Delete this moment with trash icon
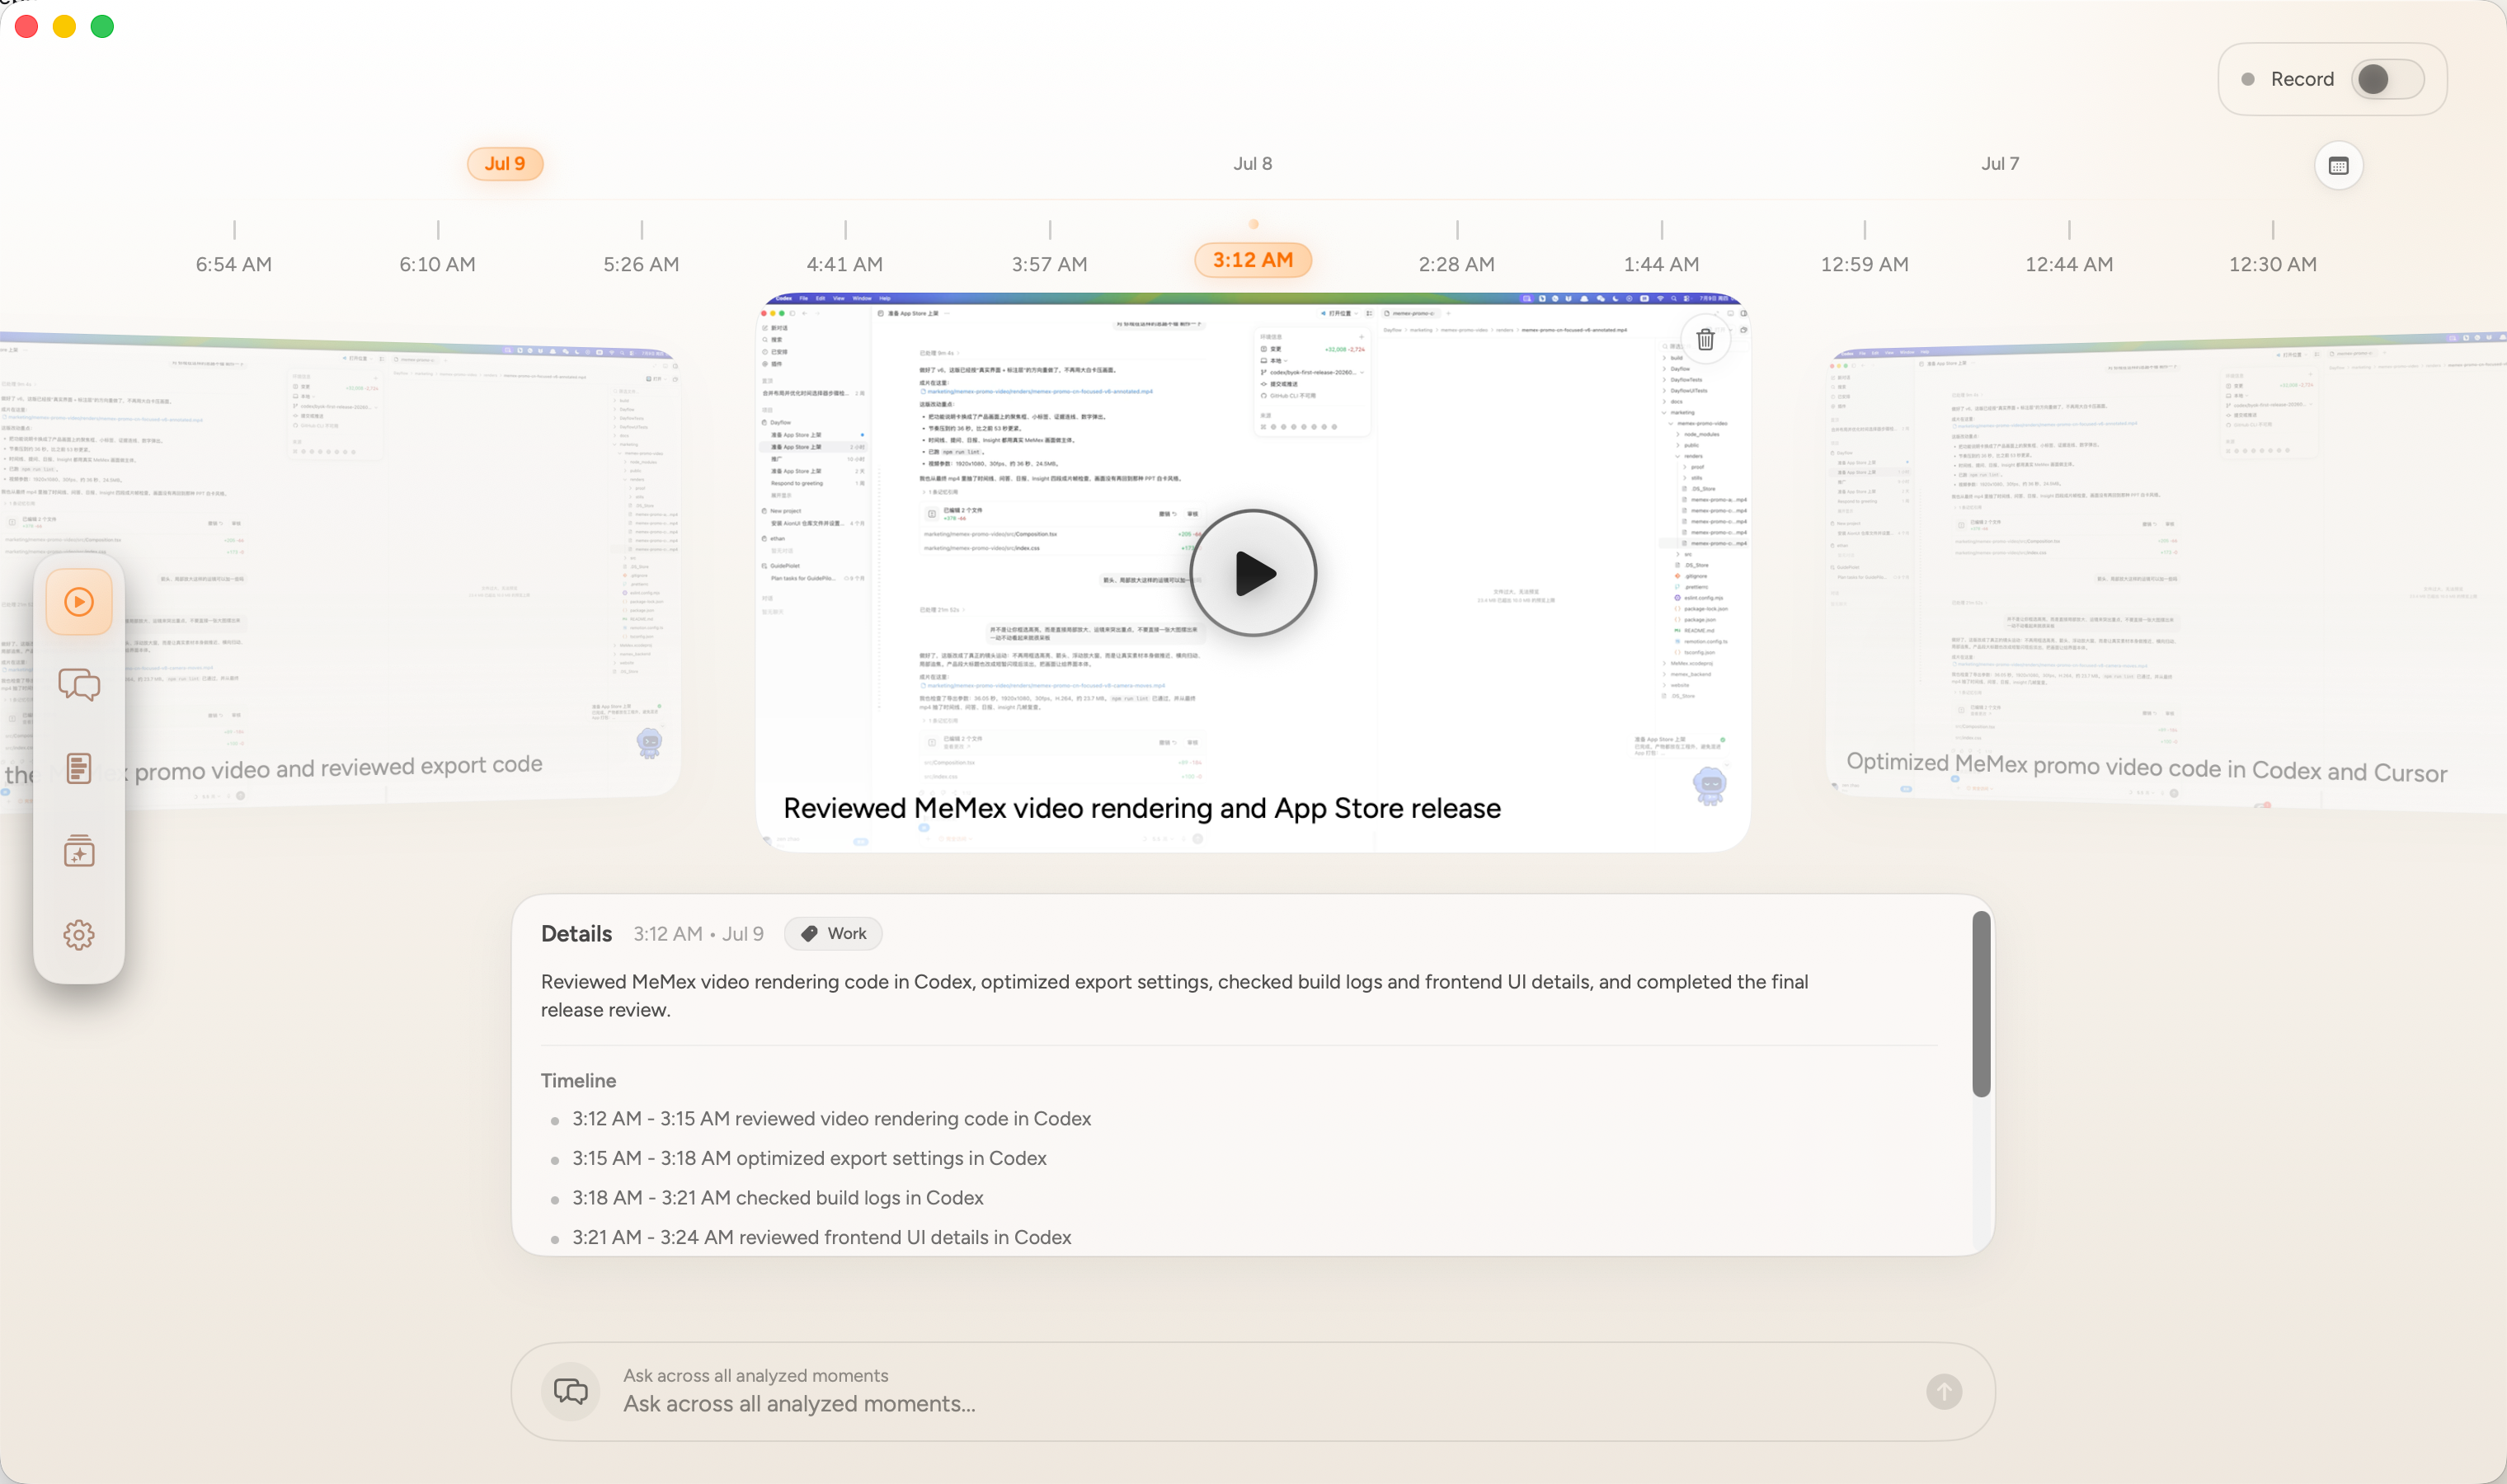Viewport: 2507px width, 1484px height. tap(1705, 340)
